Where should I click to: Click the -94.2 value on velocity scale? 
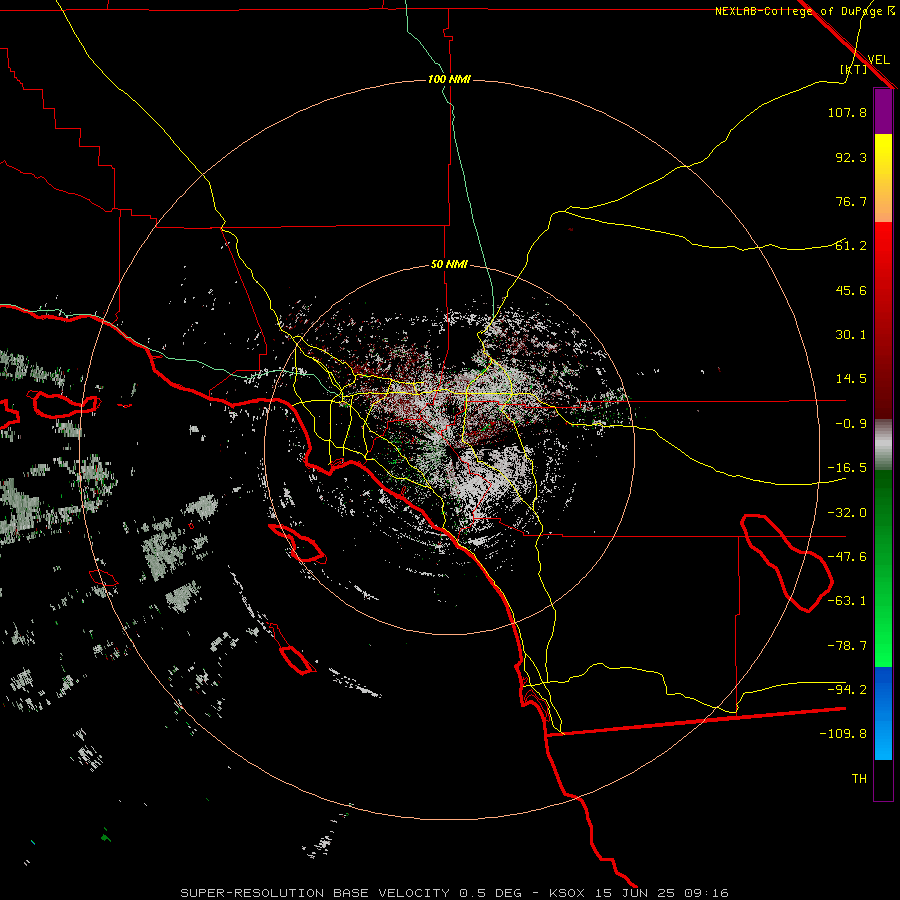point(847,690)
